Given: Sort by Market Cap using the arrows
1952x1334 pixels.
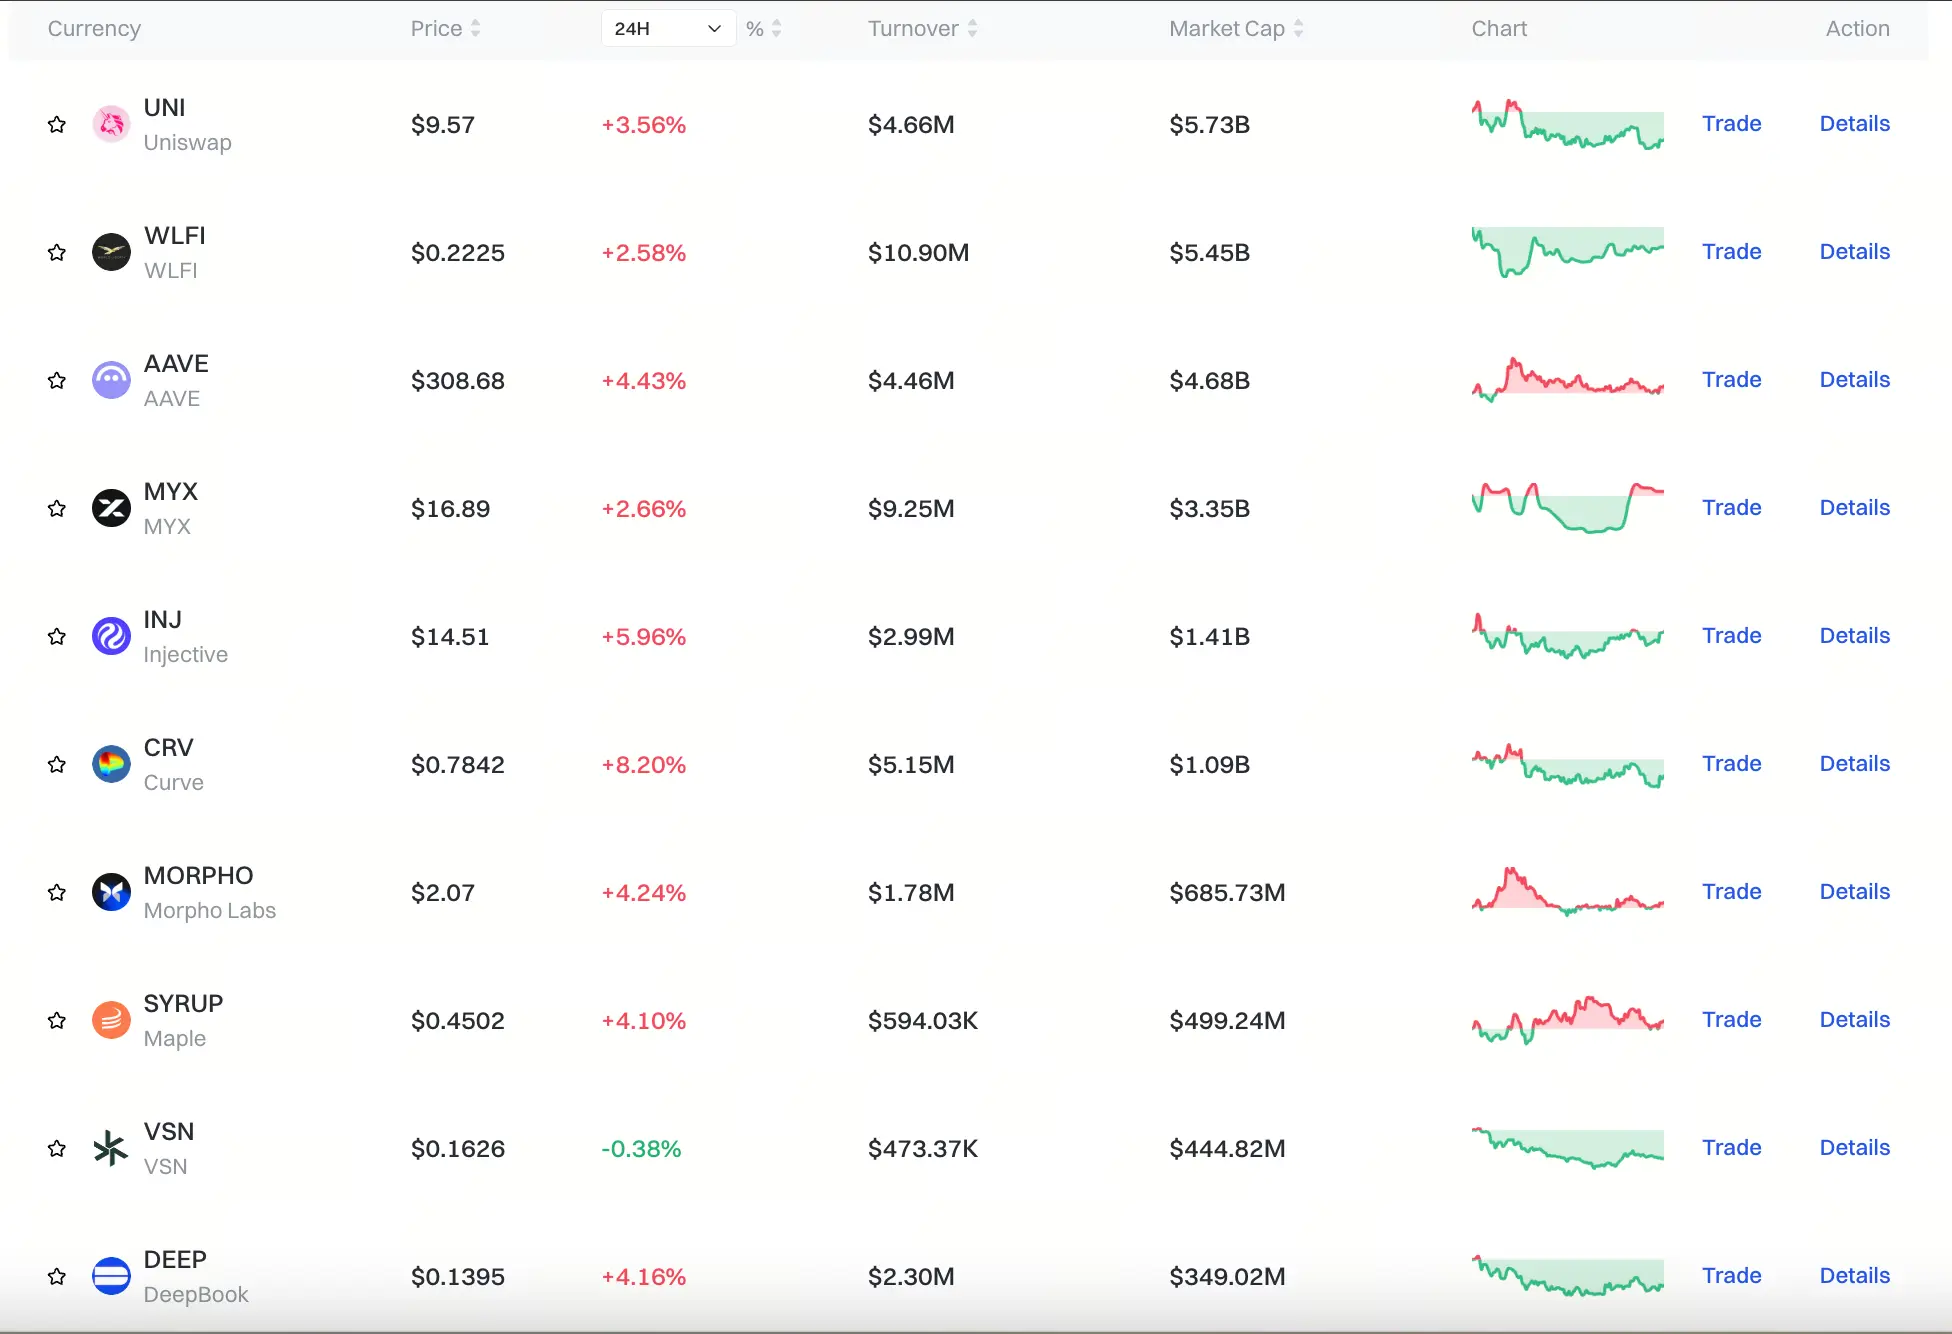Looking at the screenshot, I should point(1298,29).
